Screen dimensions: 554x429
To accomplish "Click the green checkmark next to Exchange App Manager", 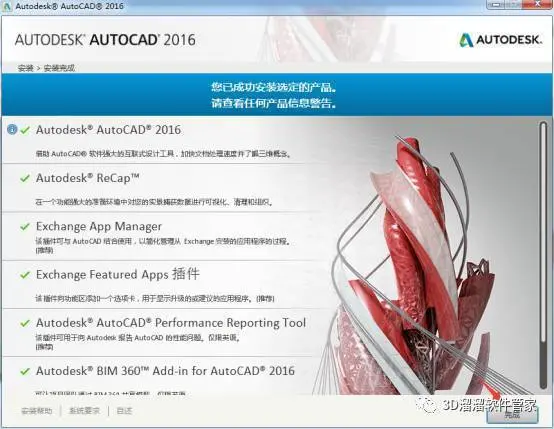I will pos(25,227).
